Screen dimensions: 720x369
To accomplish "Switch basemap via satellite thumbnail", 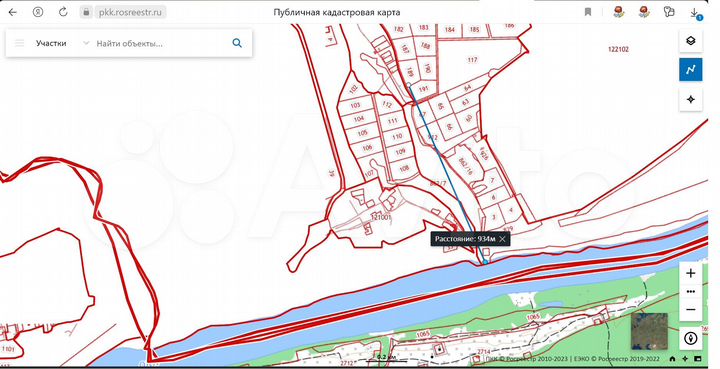I will pyautogui.click(x=649, y=331).
